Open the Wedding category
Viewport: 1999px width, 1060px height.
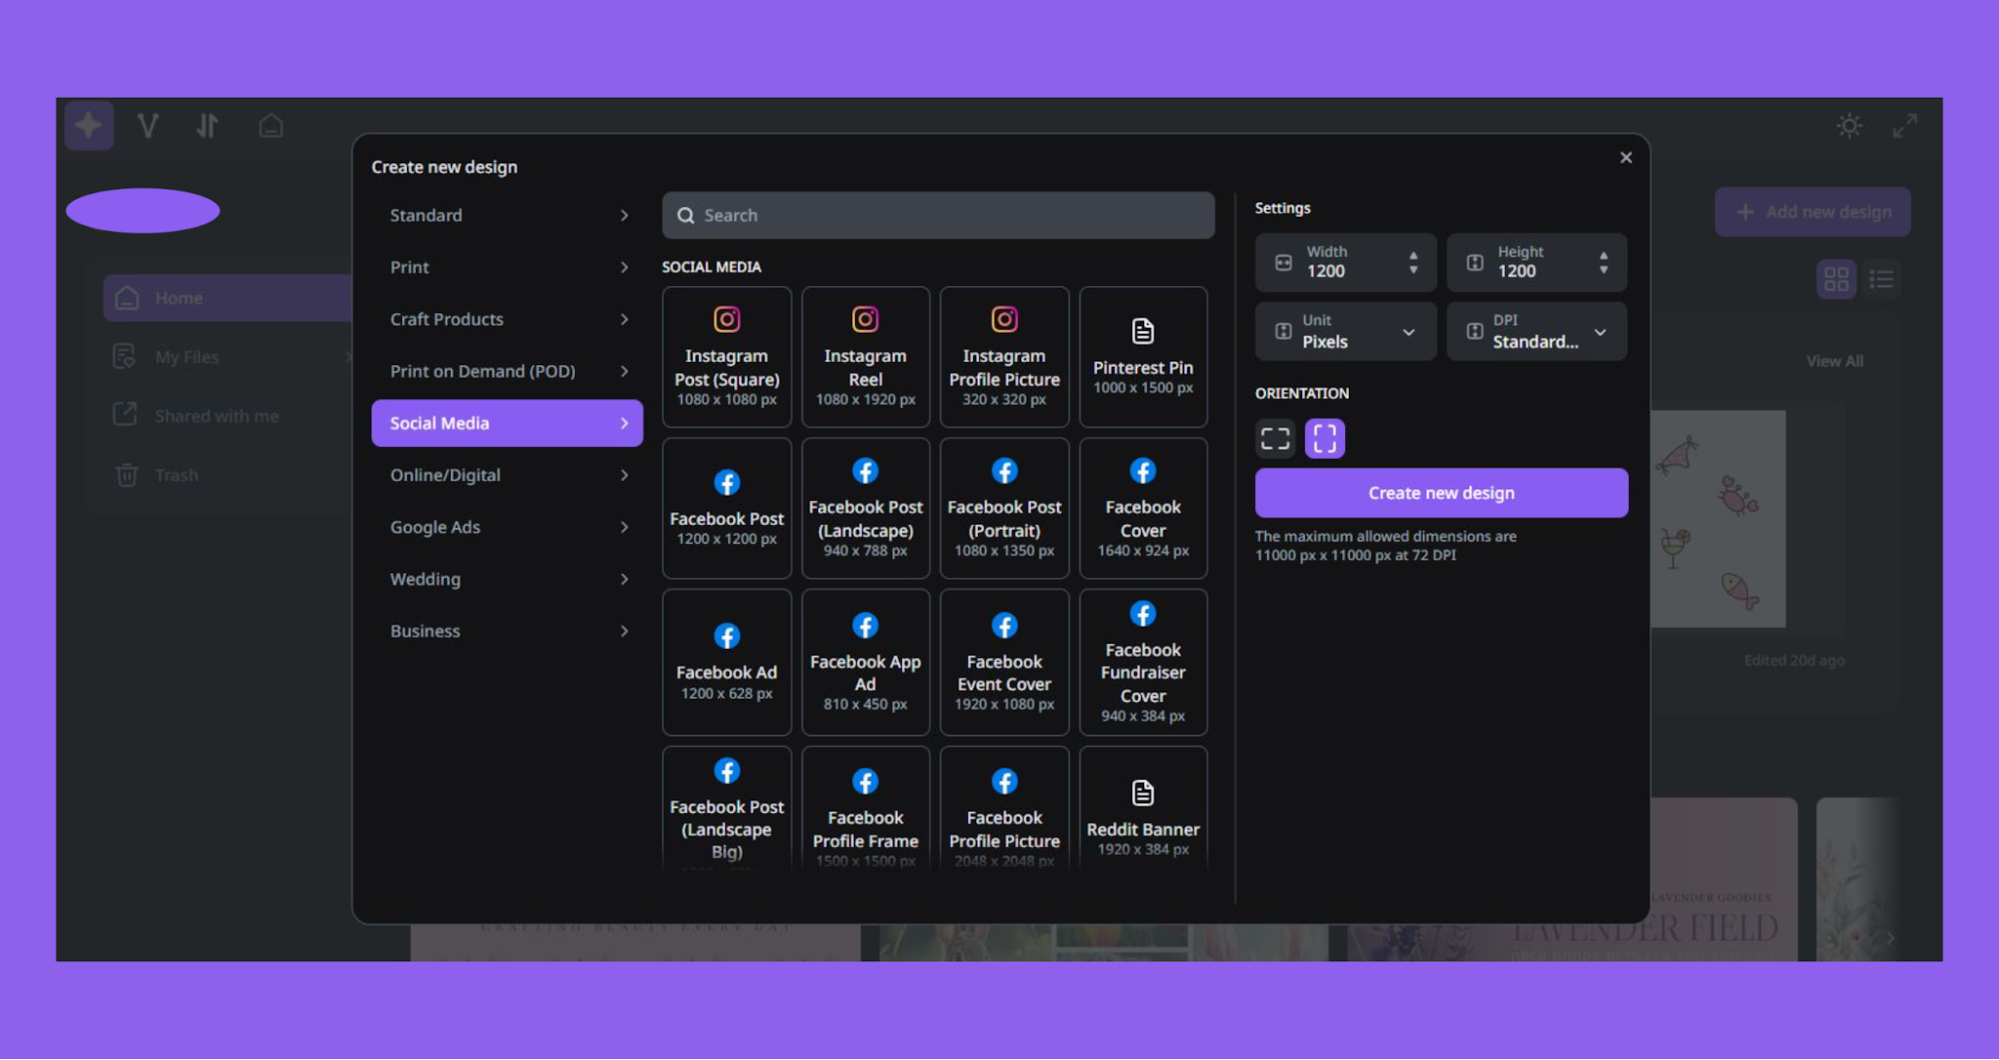coord(507,579)
